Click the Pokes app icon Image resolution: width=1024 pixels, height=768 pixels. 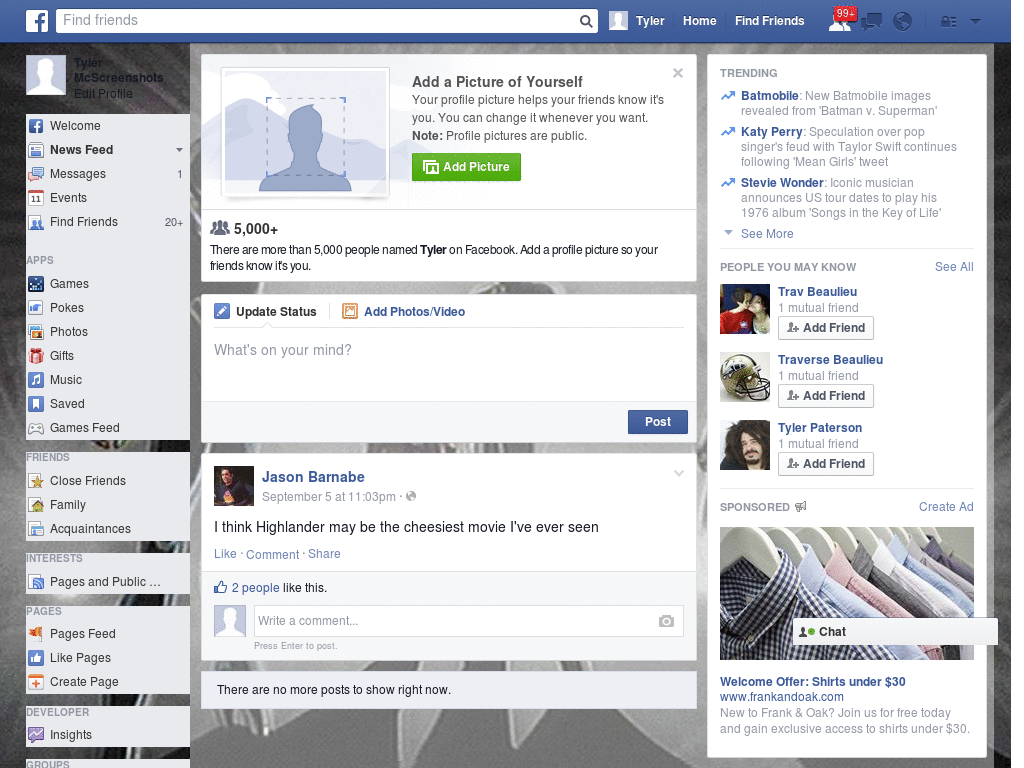point(36,308)
